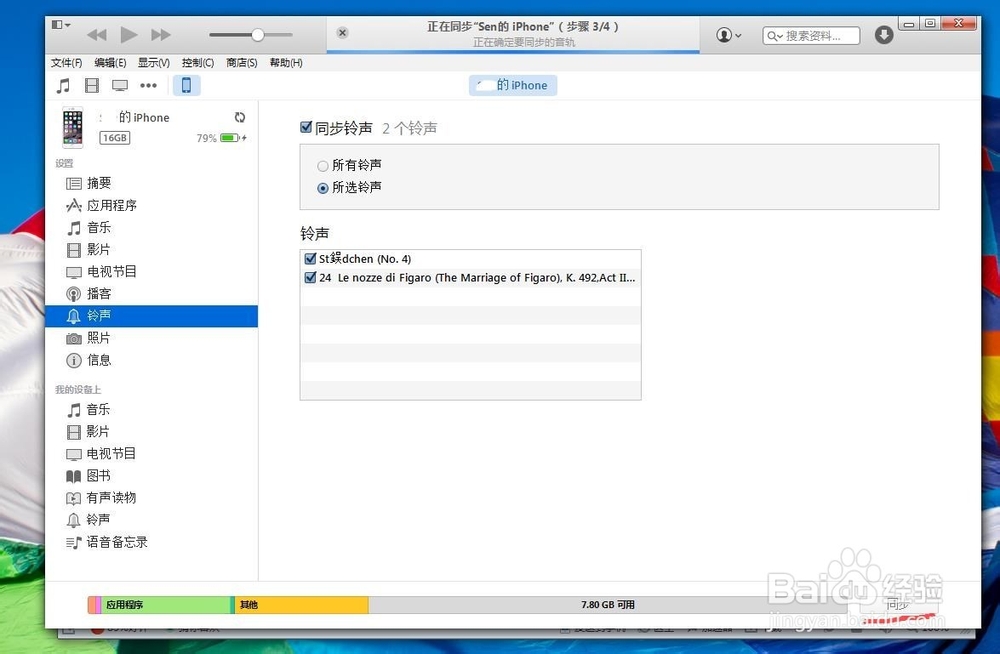Screen dimensions: 1000x654
Task: Open 音乐 under 设置 section
Action: (152, 228)
